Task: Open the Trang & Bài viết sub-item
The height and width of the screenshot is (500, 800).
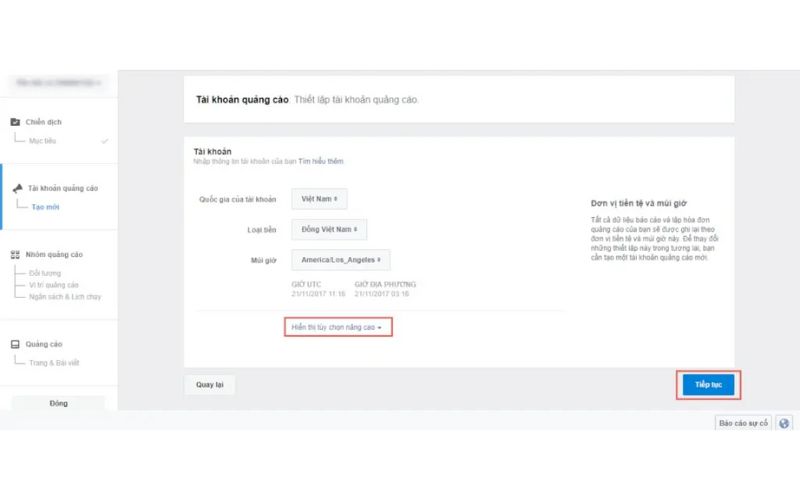Action: (x=54, y=363)
